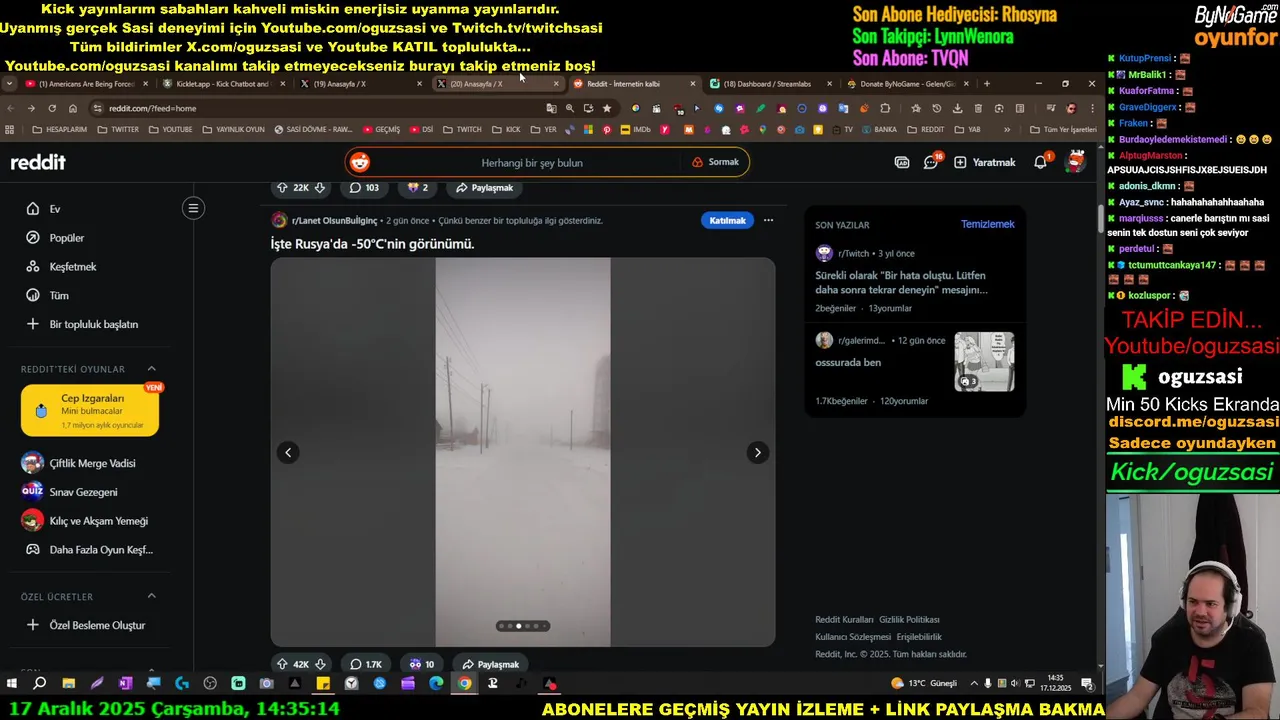Show the previous image in the post gallery
The image size is (1280, 720).
tap(288, 452)
